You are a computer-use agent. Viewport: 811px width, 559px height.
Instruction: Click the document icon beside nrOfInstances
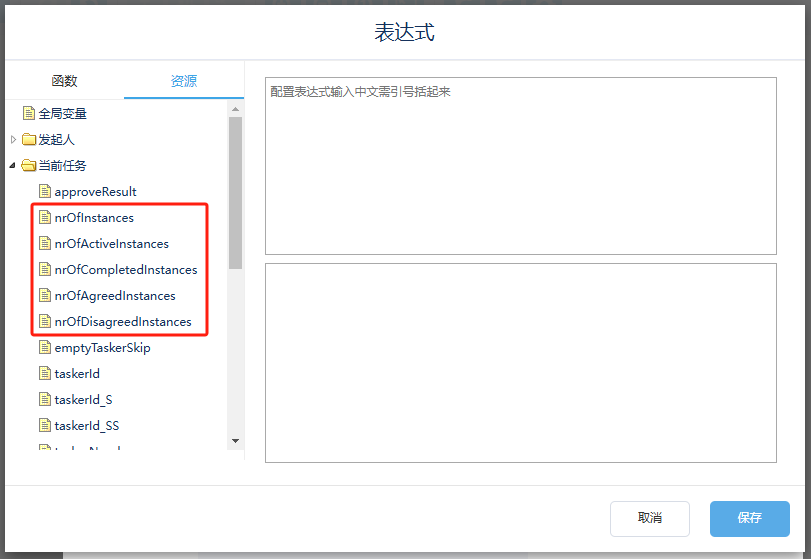[44, 217]
